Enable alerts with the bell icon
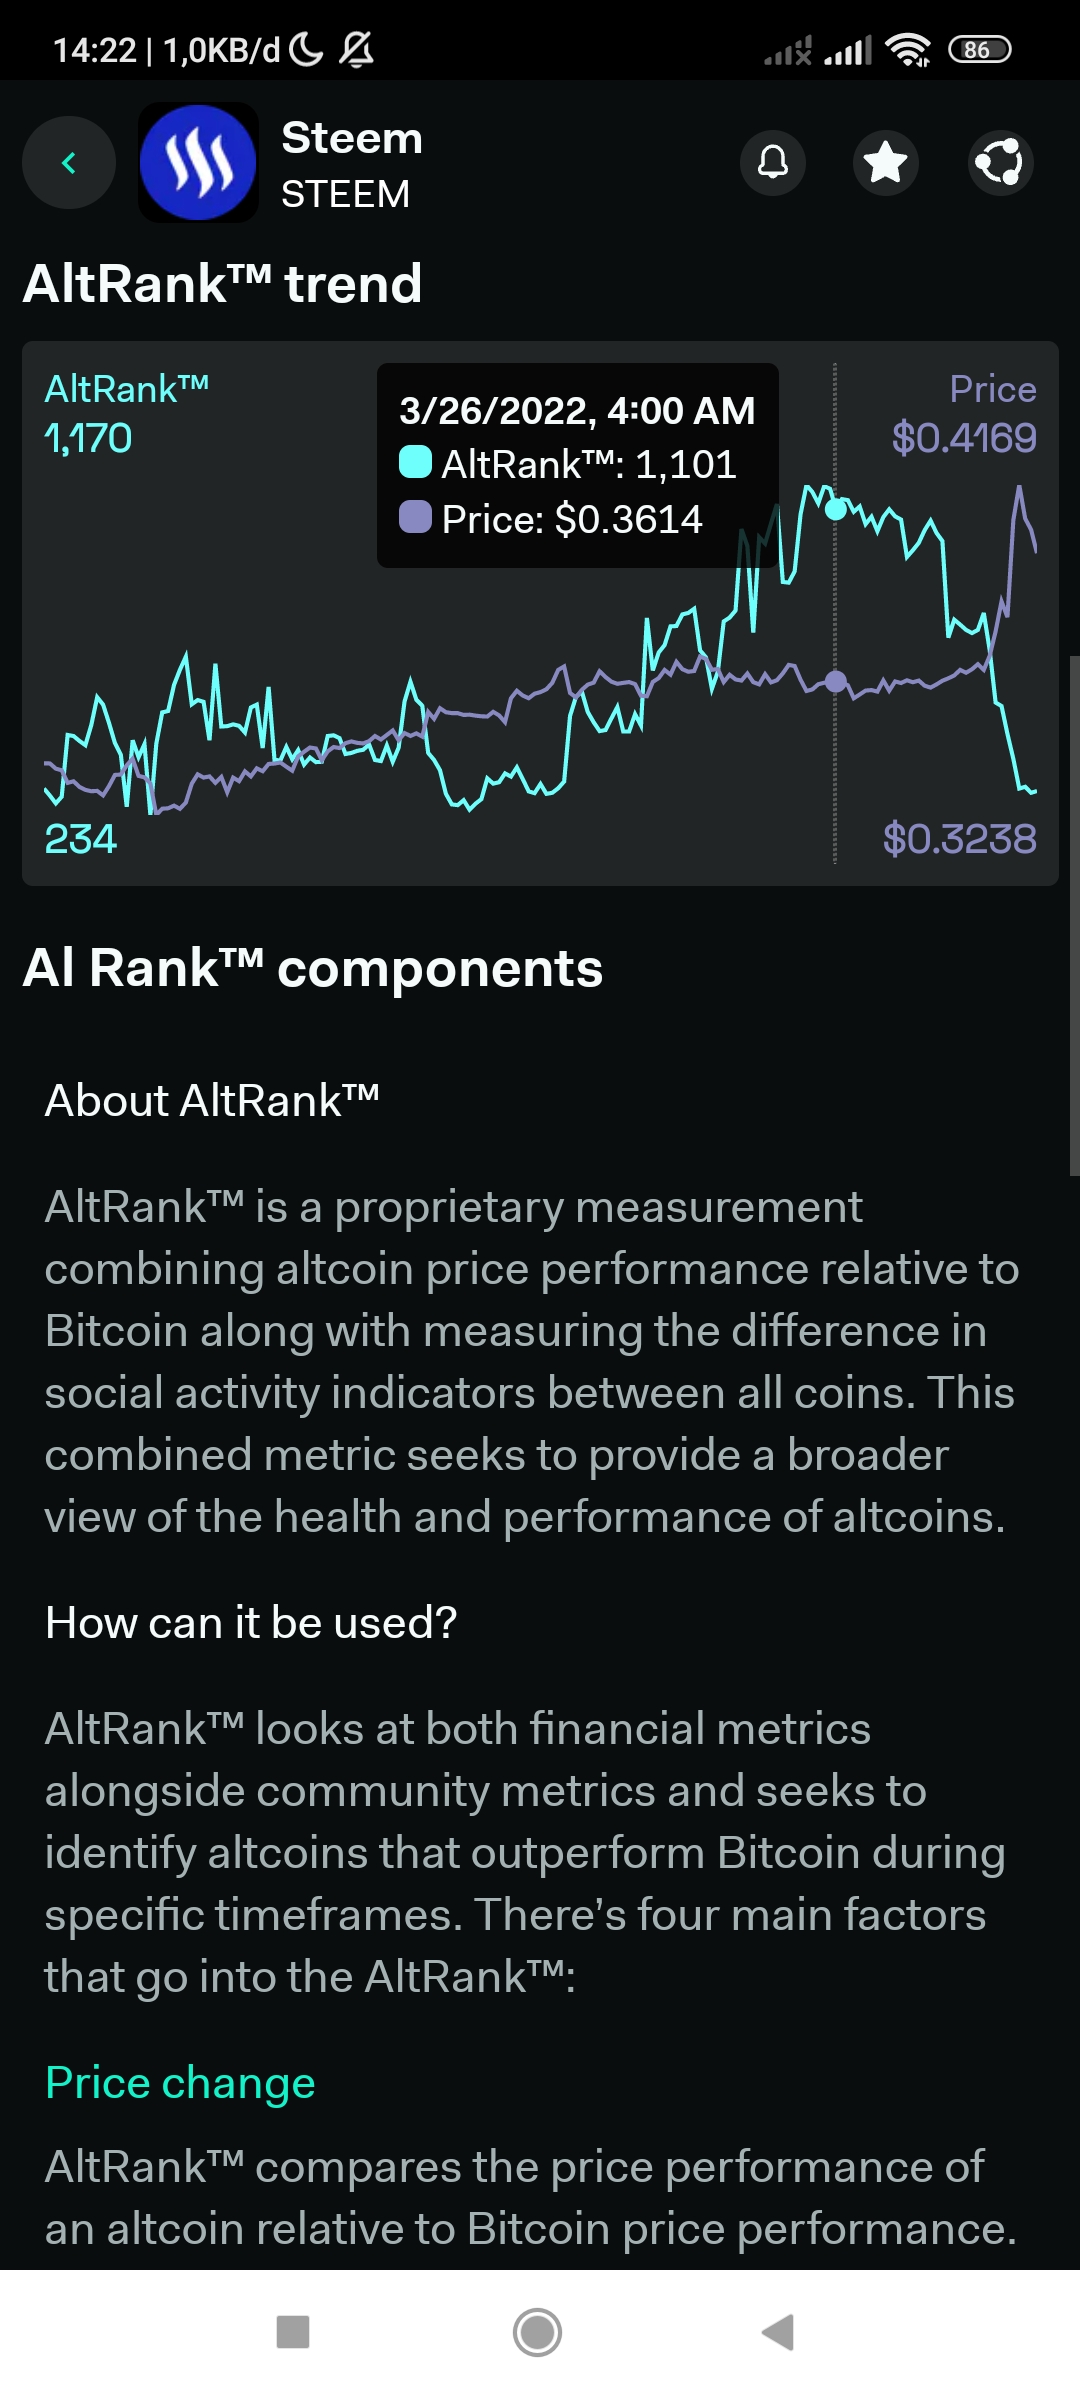 (x=773, y=162)
